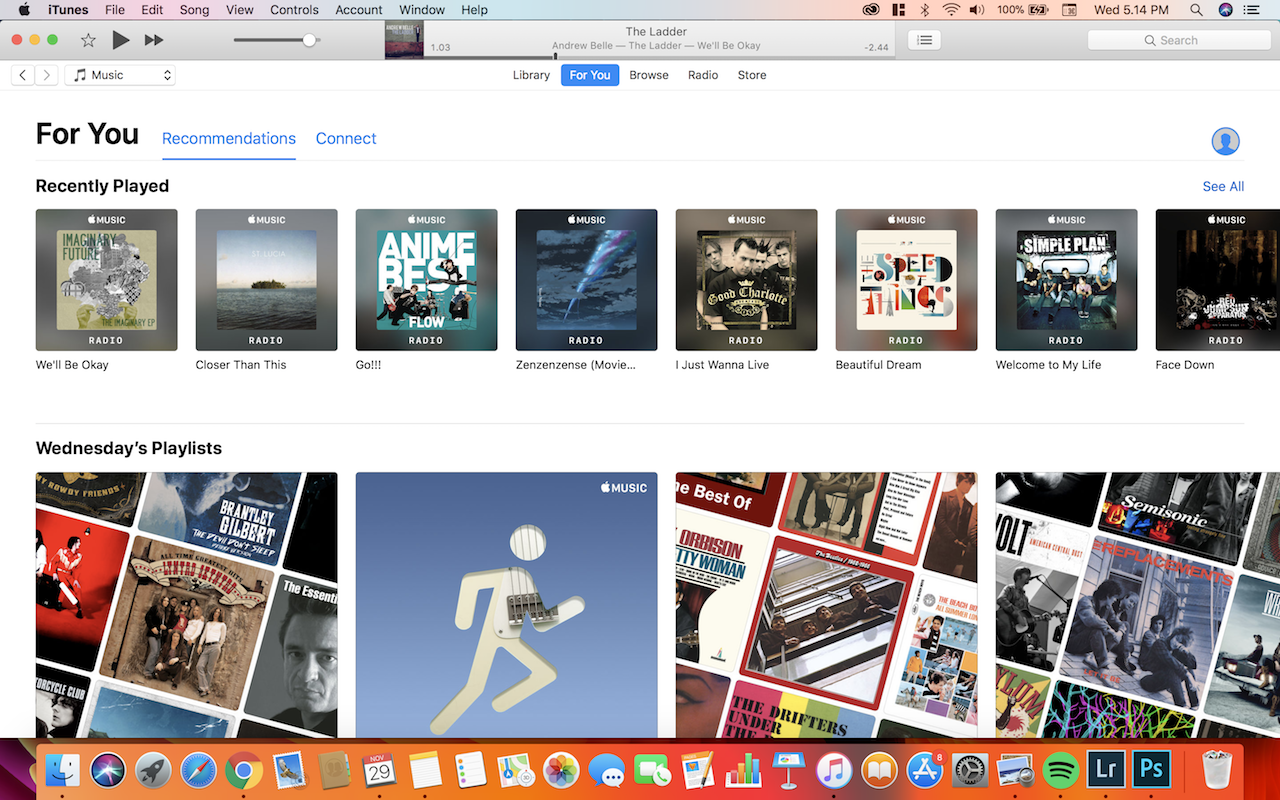Open the Radio tab
Viewport: 1280px width, 800px height.
(x=703, y=75)
